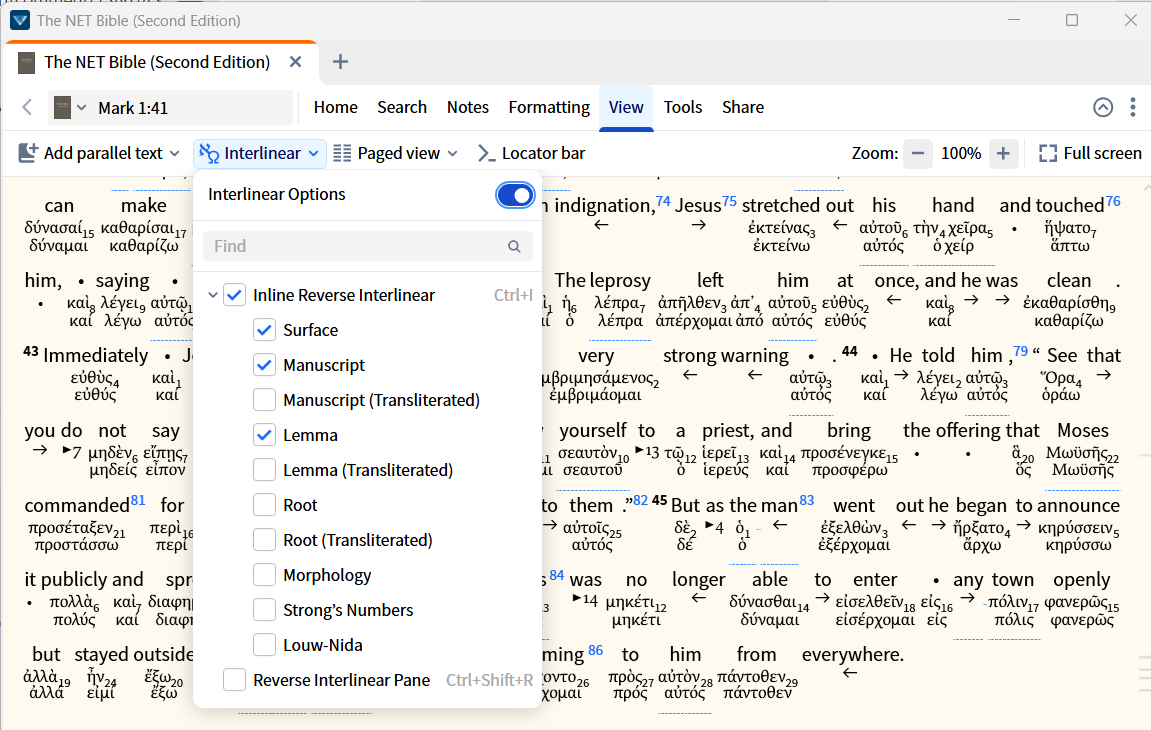Collapse ribbon with the circled up arrow
Screen dimensions: 1151x730
click(x=1103, y=107)
